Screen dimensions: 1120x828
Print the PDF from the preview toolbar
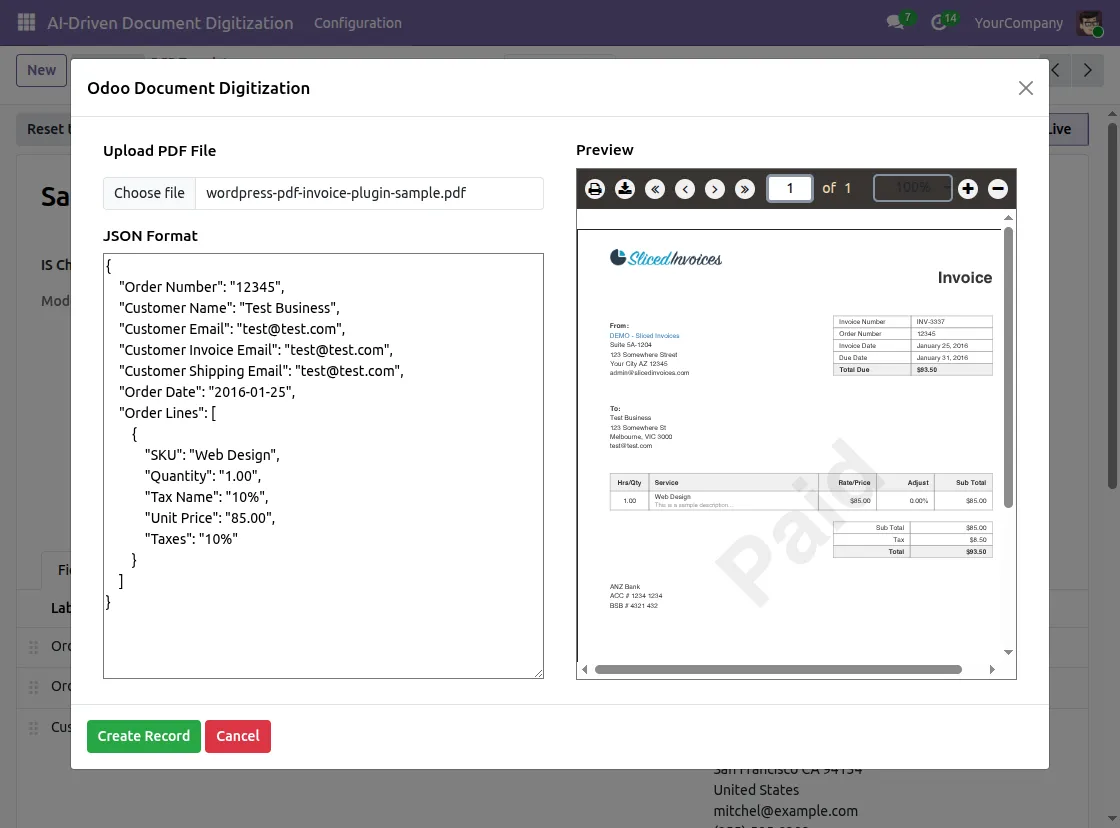595,189
